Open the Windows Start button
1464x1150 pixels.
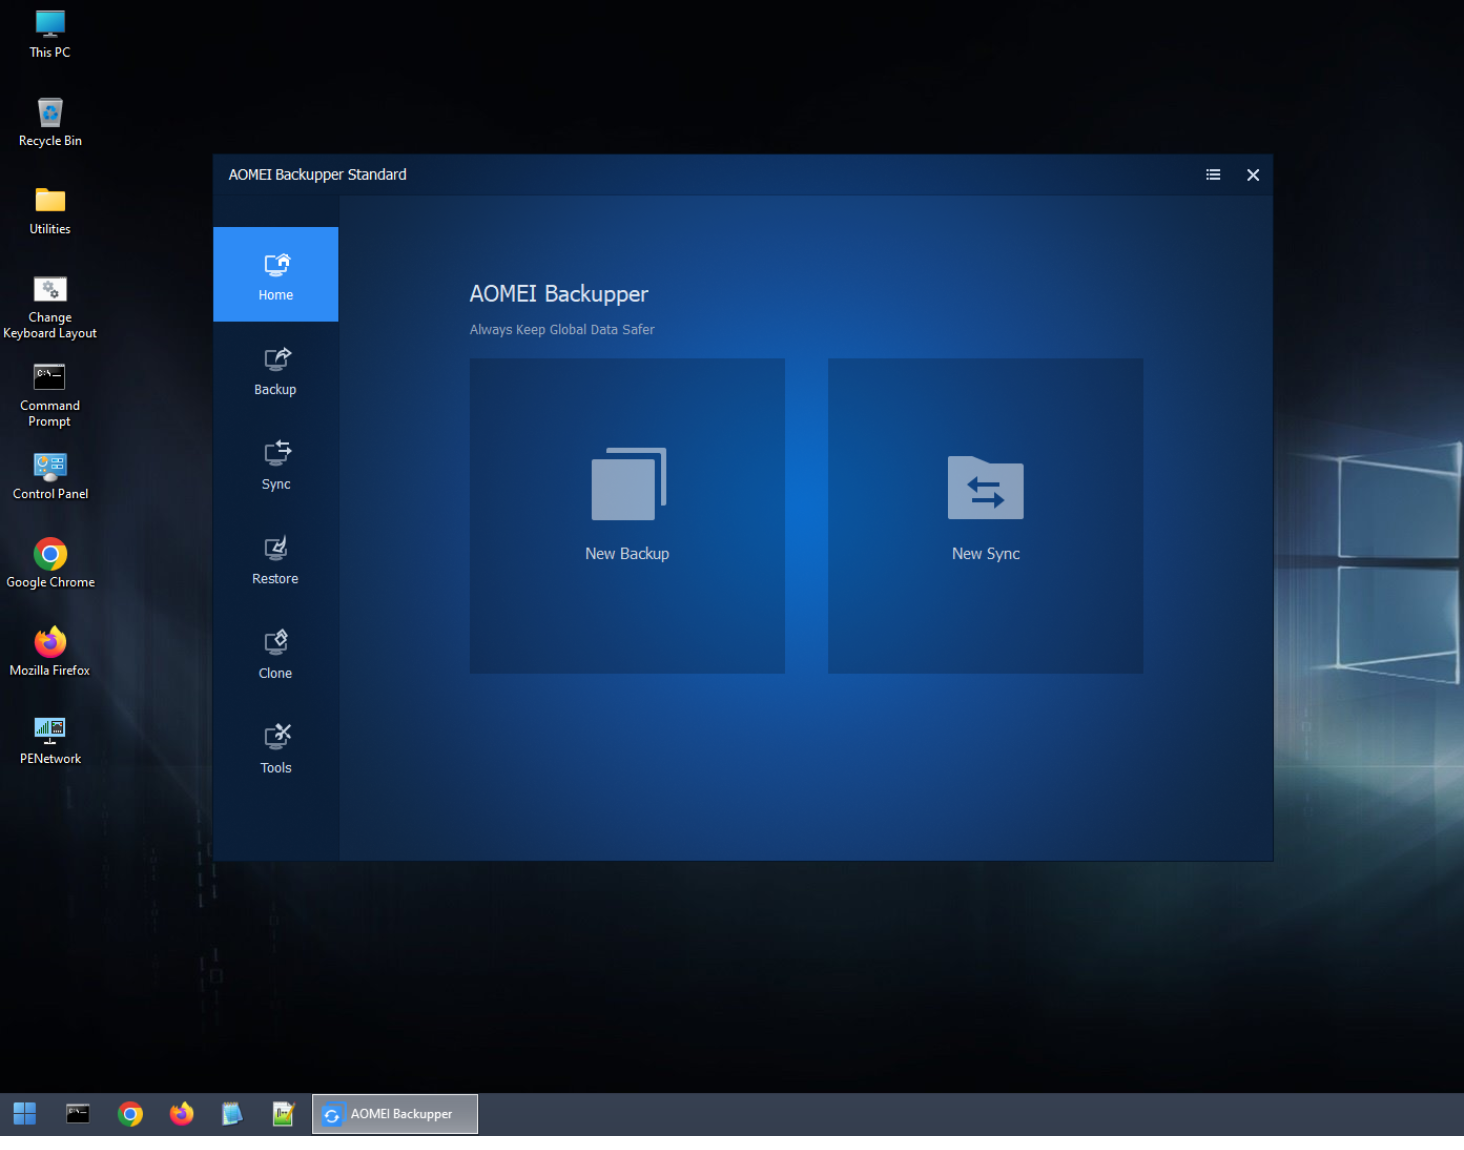(x=25, y=1114)
